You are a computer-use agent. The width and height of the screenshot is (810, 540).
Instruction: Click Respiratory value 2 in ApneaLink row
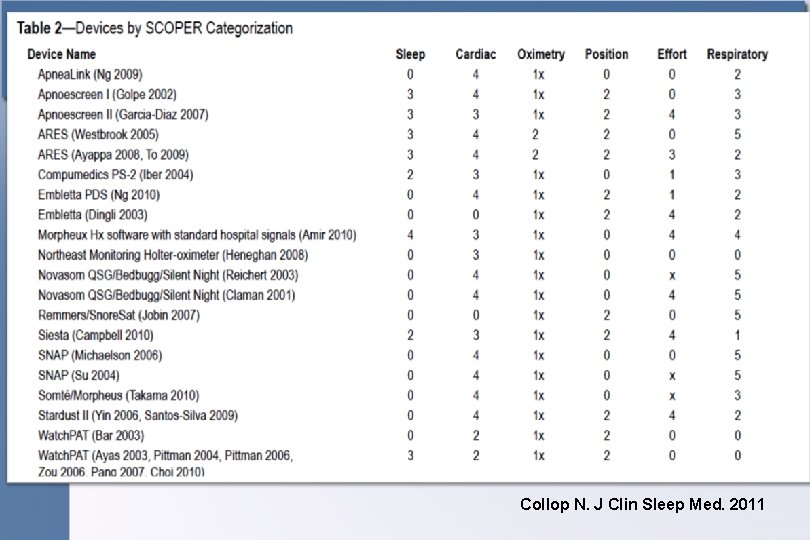pyautogui.click(x=737, y=75)
